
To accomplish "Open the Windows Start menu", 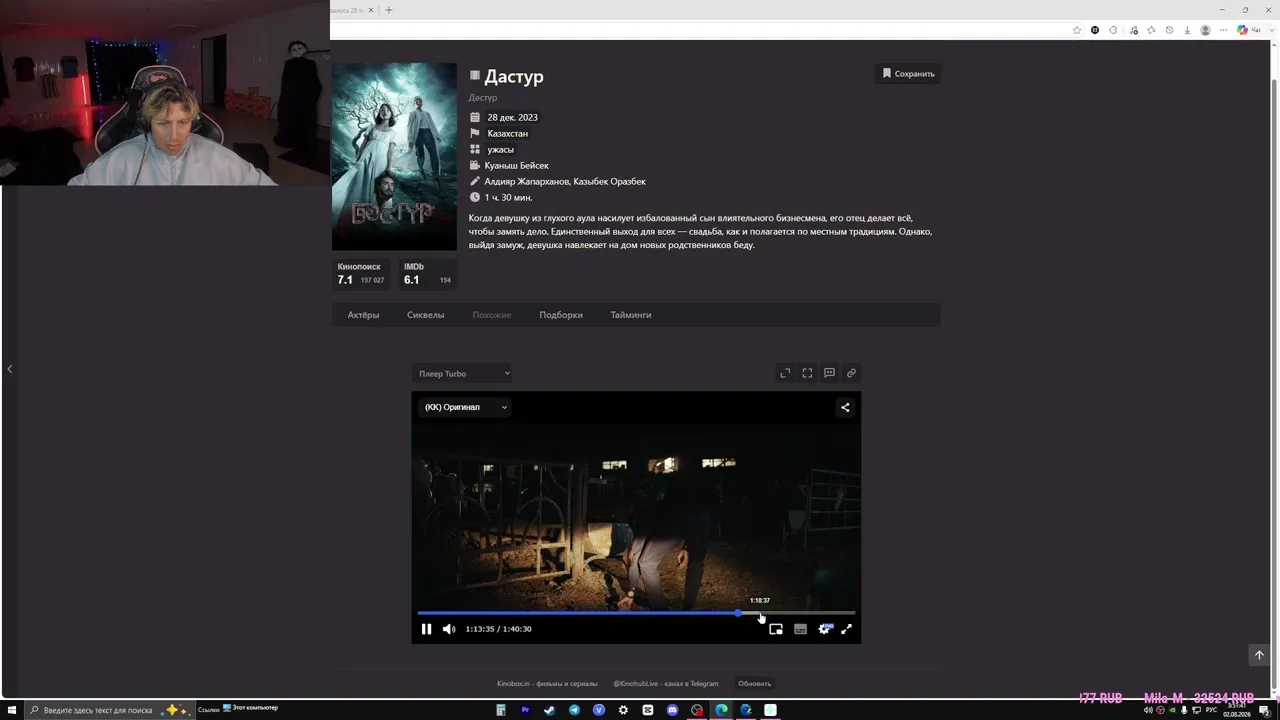I will (12, 710).
